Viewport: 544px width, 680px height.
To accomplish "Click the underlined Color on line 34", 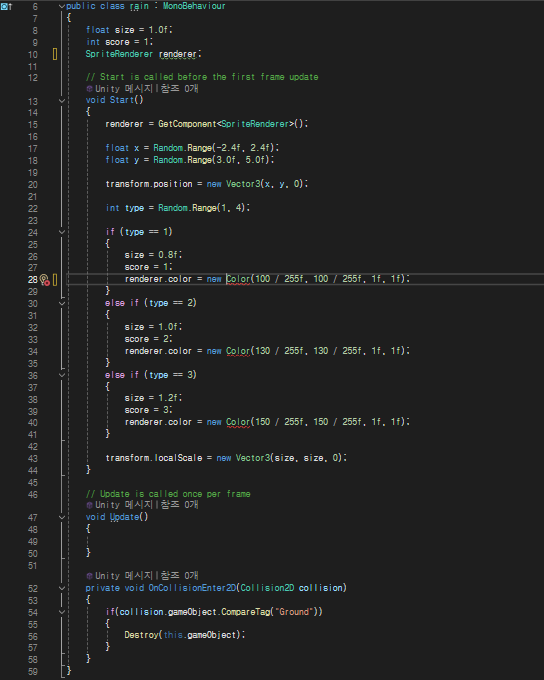I will [x=238, y=351].
